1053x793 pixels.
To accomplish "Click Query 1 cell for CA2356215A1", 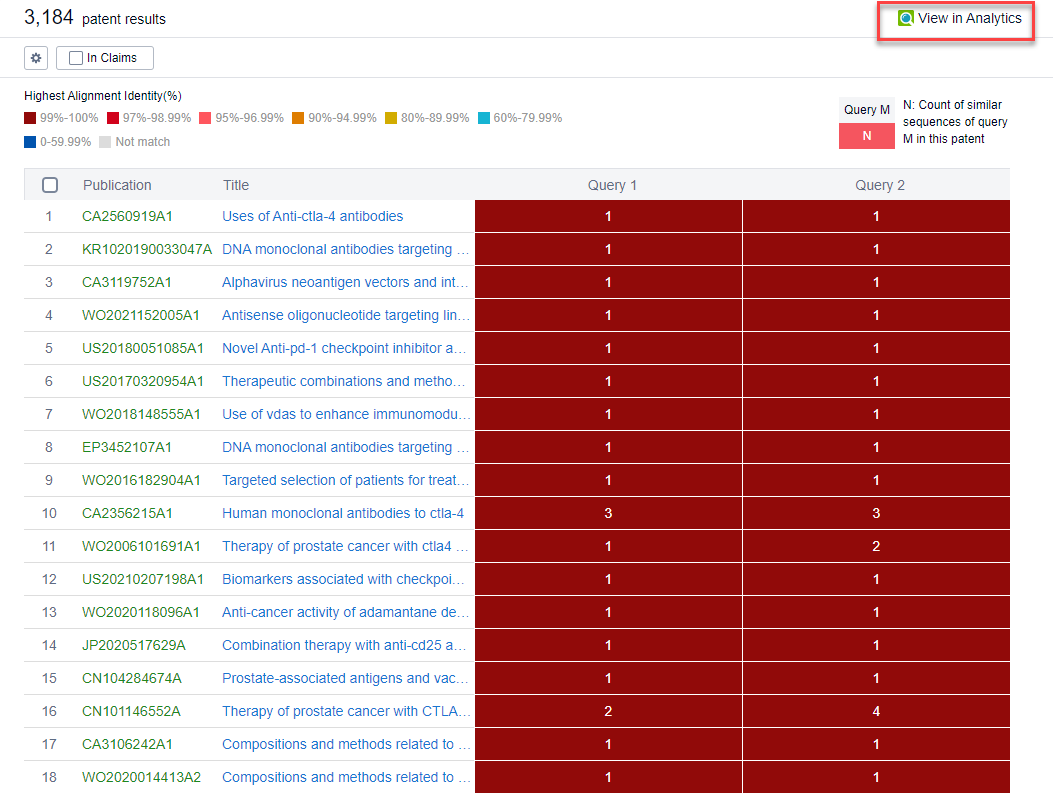I will coord(608,513).
